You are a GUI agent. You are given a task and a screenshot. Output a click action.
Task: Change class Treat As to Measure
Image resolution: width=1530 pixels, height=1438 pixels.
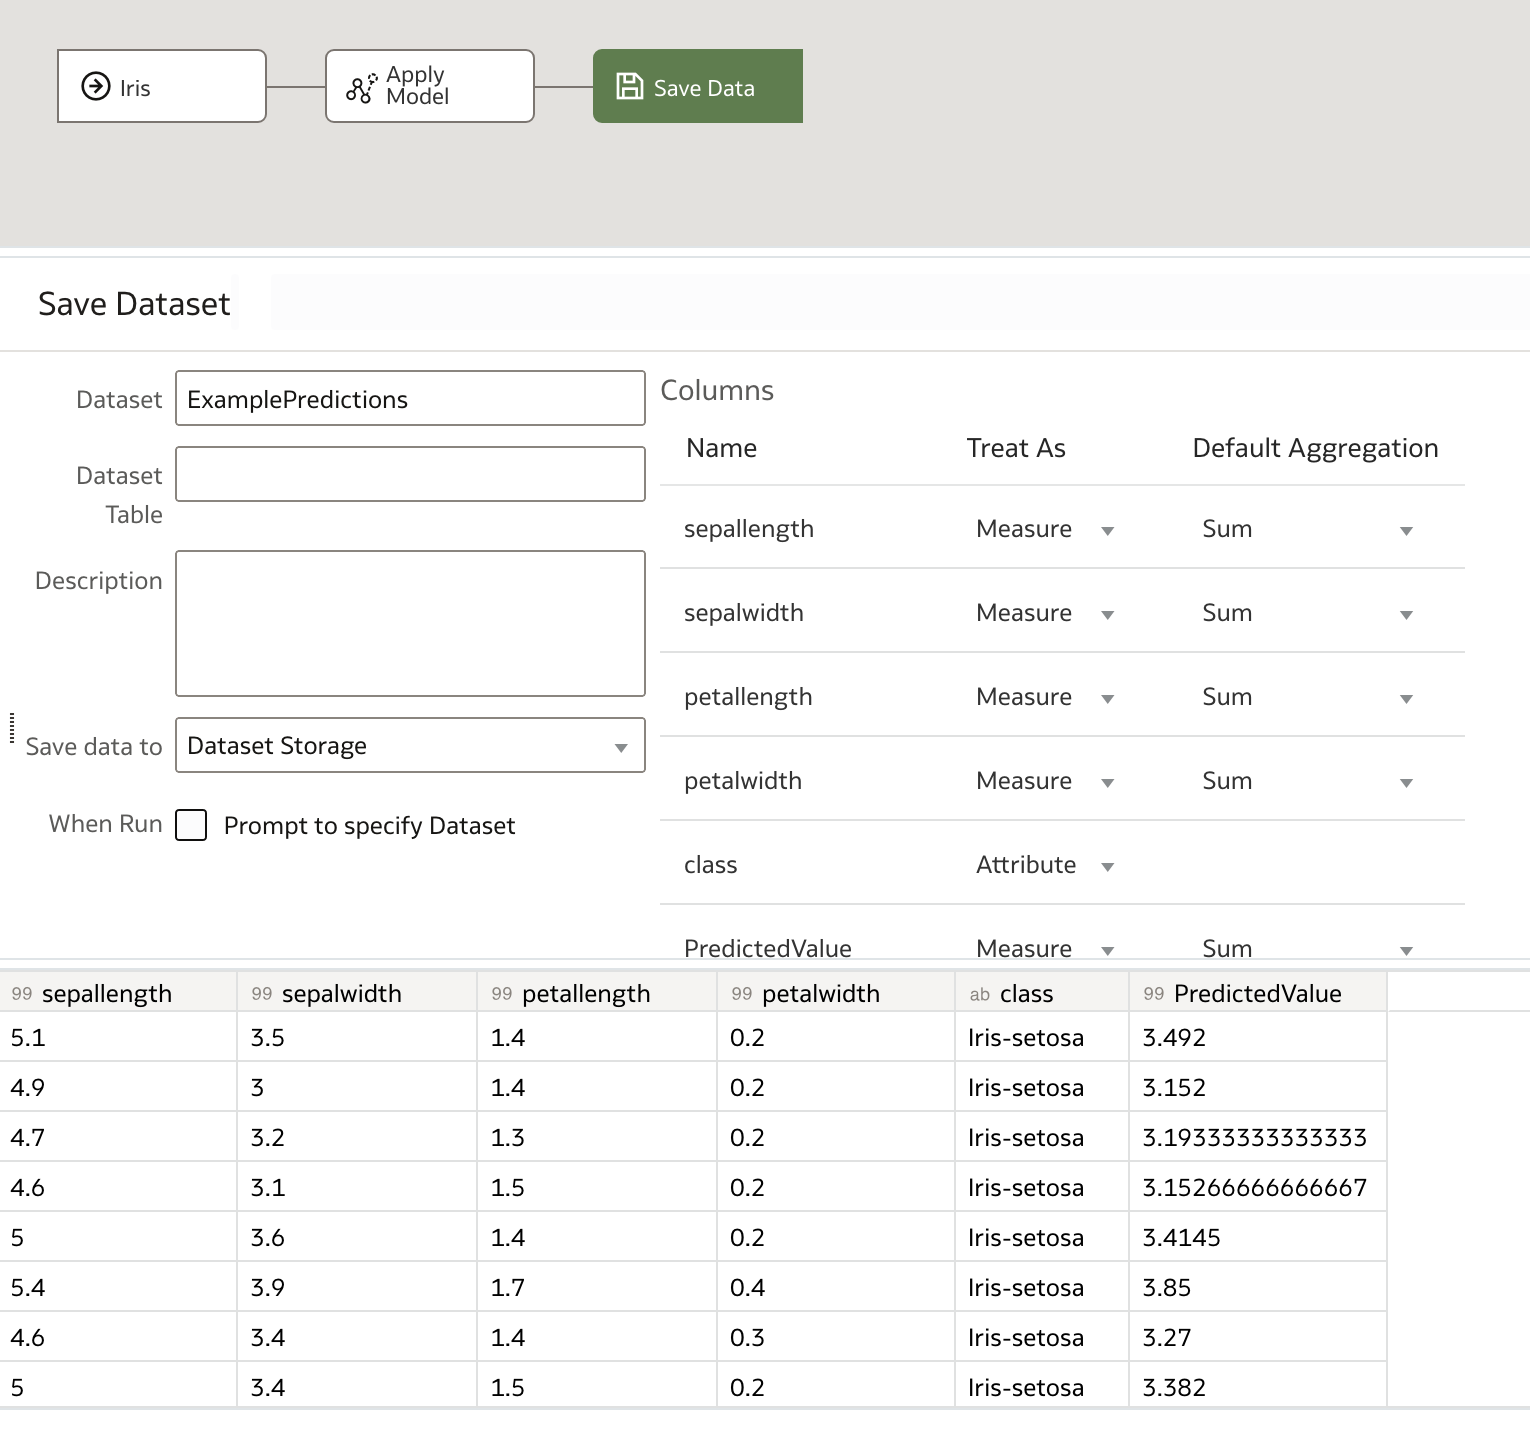tap(1108, 866)
